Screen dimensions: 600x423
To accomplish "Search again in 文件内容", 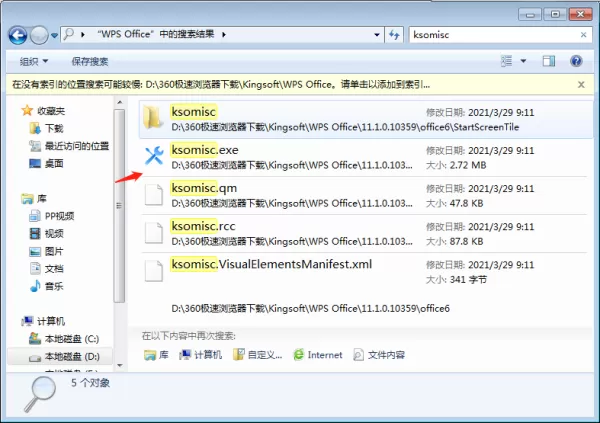I will coord(379,355).
